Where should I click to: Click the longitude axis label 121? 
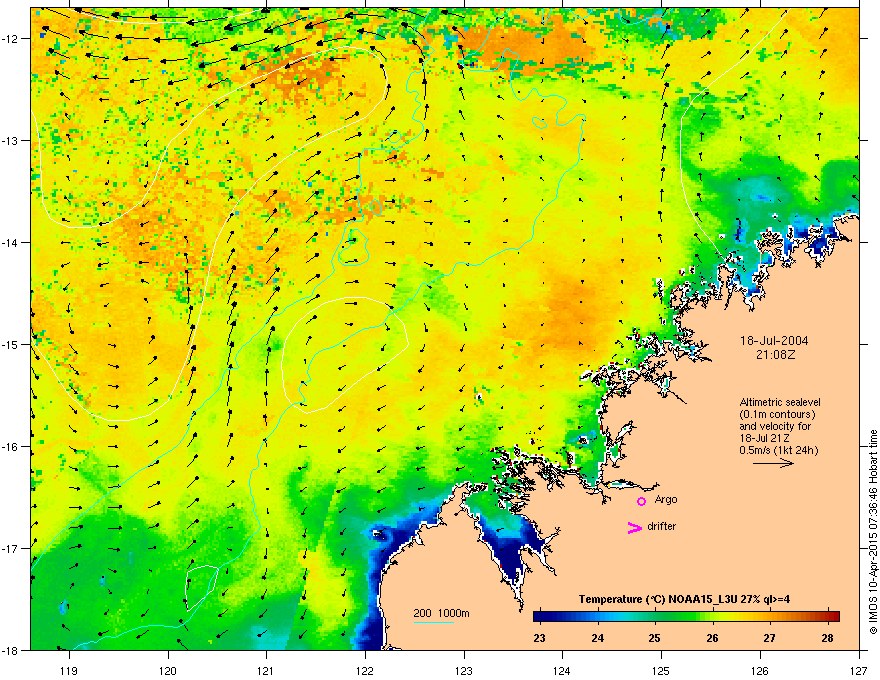pos(266,670)
